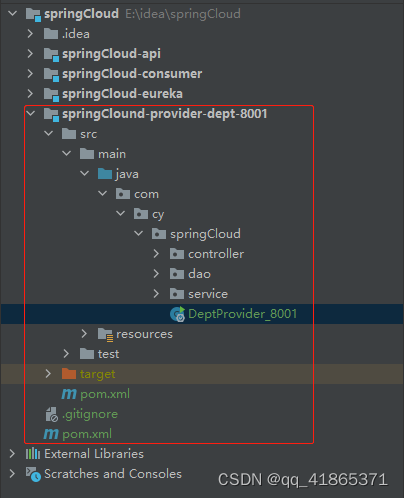The image size is (404, 498).
Task: Select the target folder label
Action: [x=97, y=374]
